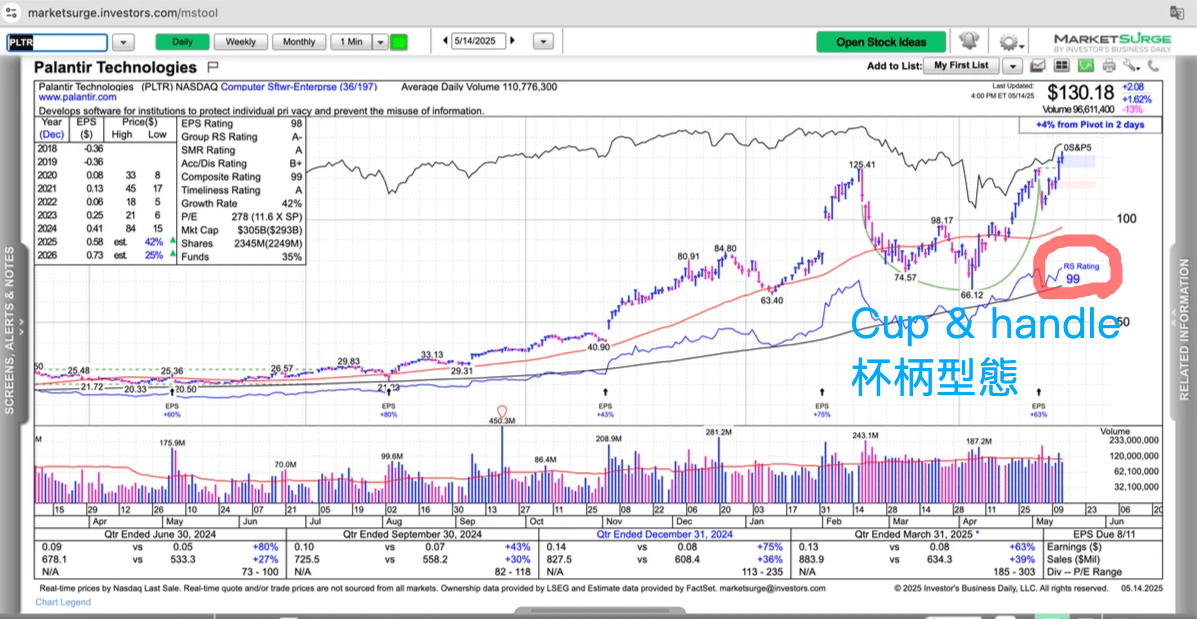Open the alerts bell icon
1197x619 pixels.
click(969, 42)
